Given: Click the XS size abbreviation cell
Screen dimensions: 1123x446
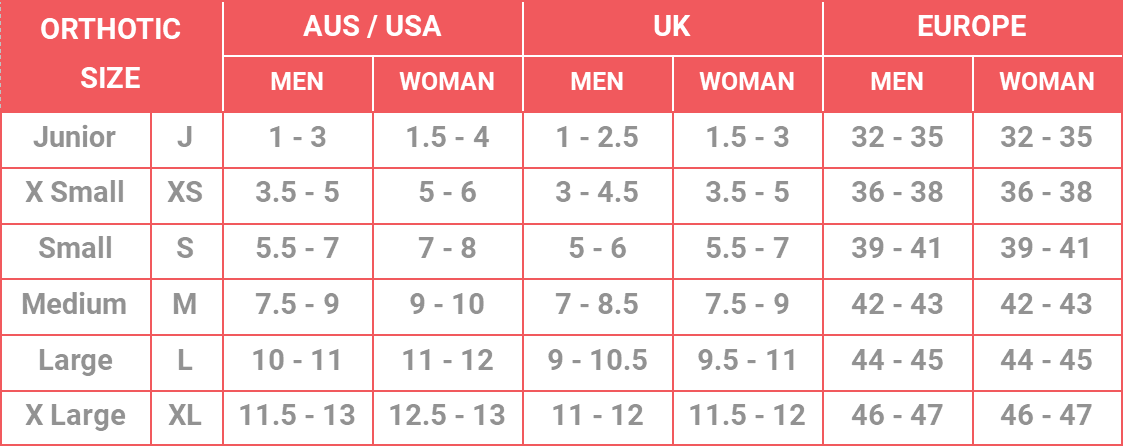Looking at the screenshot, I should 185,195.
